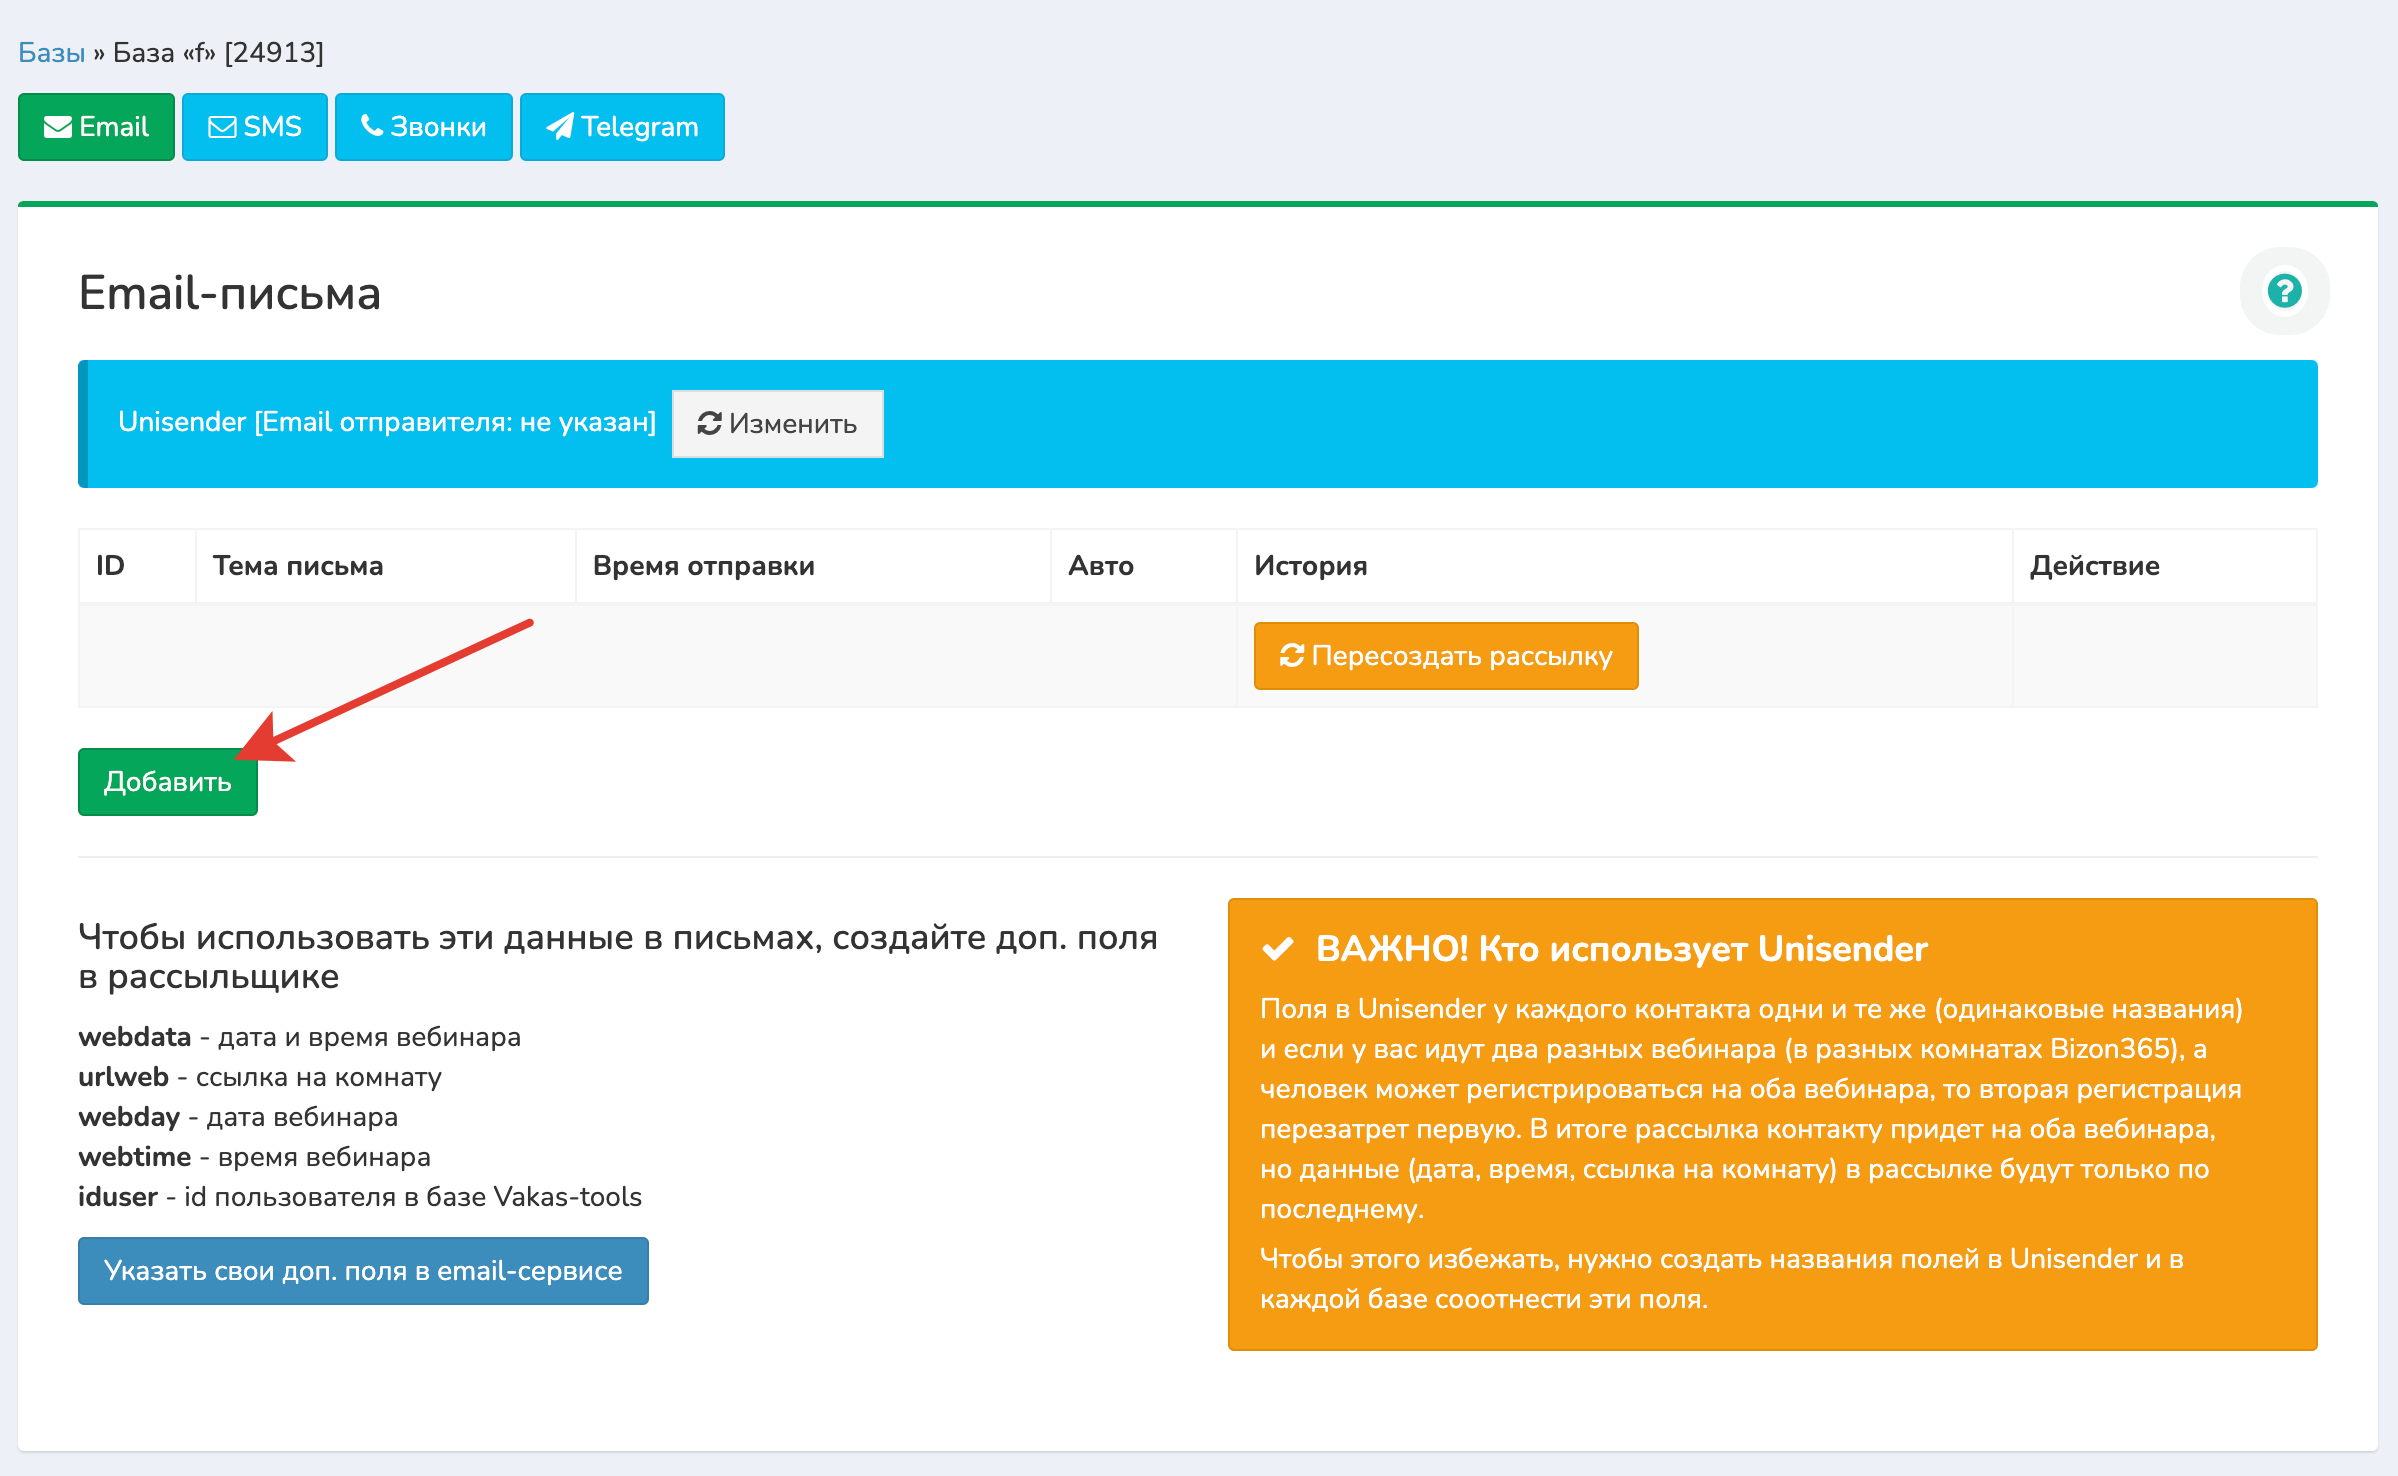Click the Telegram paper plane icon
This screenshot has width=2398, height=1476.
[560, 127]
